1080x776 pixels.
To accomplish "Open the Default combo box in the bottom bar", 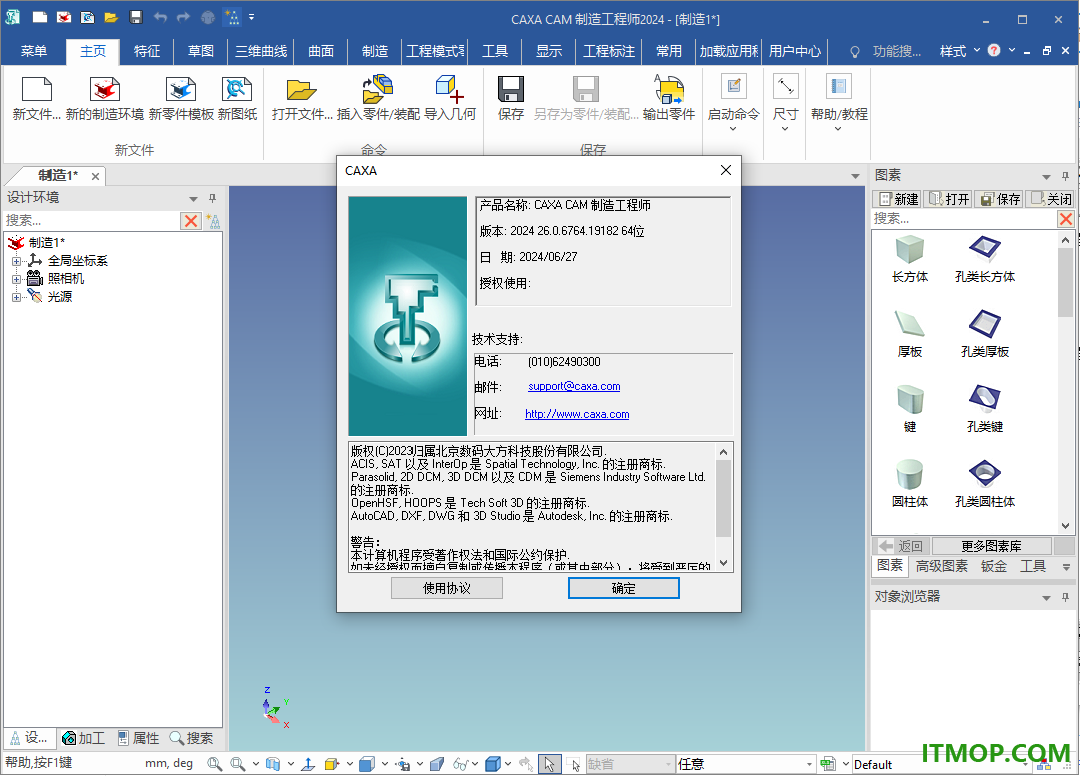I will coord(942,764).
